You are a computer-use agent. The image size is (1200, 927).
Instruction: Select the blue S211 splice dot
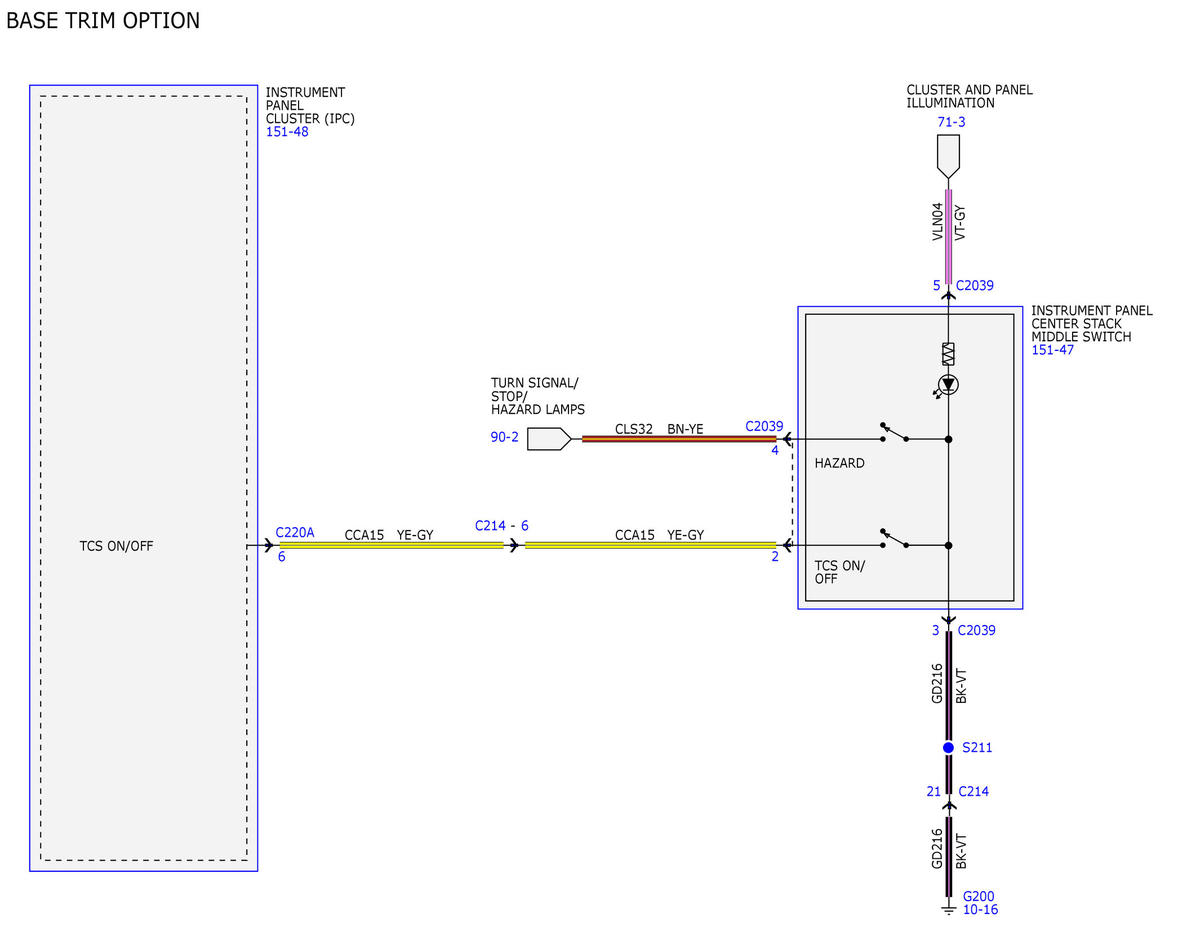tap(948, 747)
